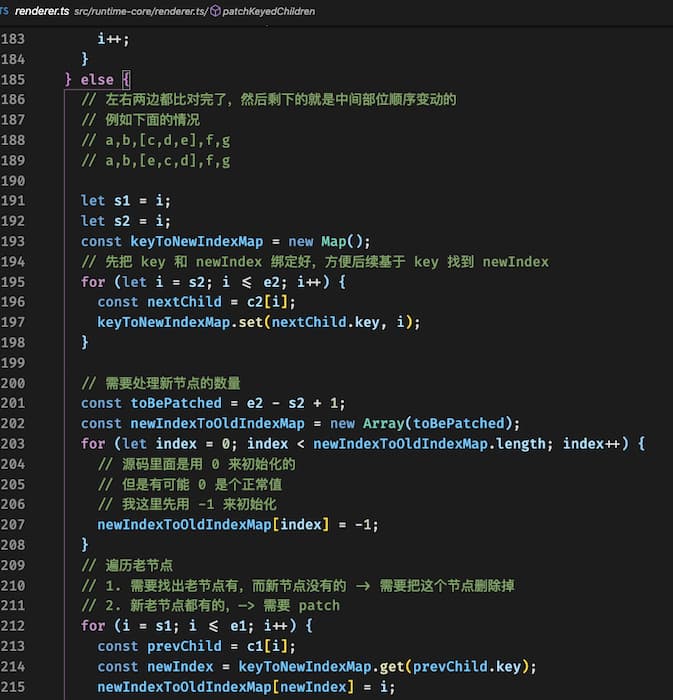Click 'Map' in 'new Map()'
Image resolution: width=673 pixels, height=700 pixels.
click(x=333, y=242)
